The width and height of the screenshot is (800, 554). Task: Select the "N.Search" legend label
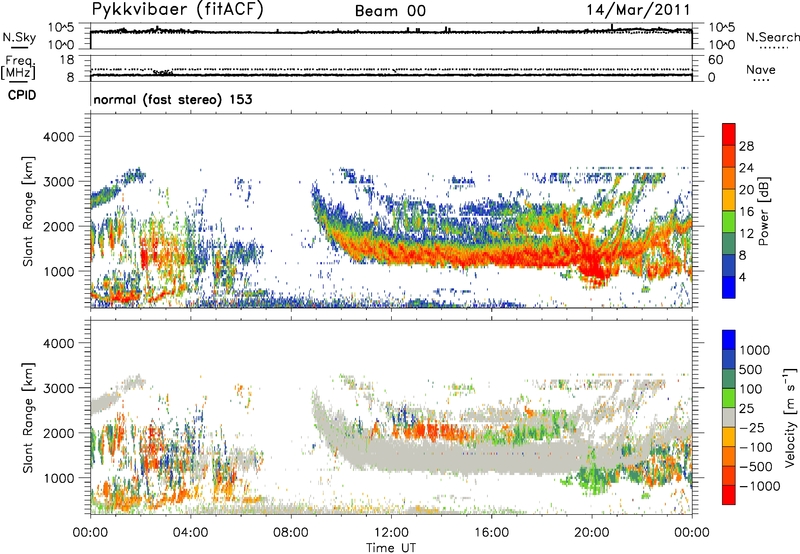pyautogui.click(x=772, y=37)
